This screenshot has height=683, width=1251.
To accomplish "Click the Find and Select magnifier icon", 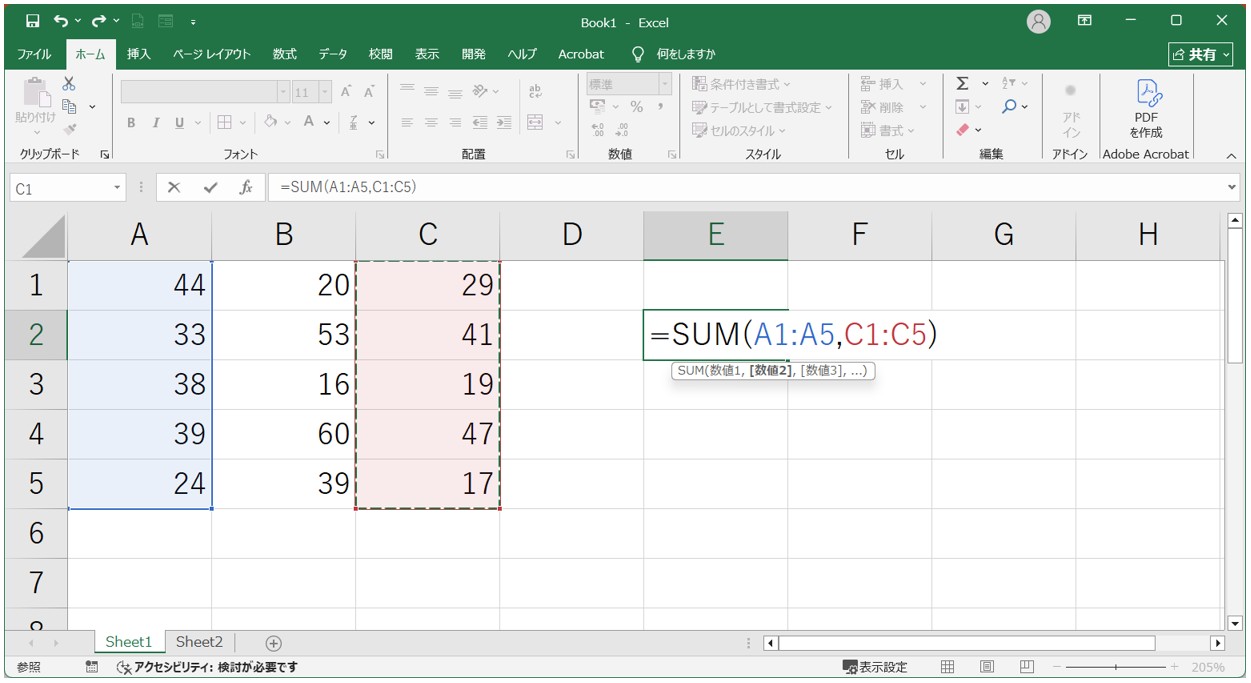I will click(x=1009, y=107).
